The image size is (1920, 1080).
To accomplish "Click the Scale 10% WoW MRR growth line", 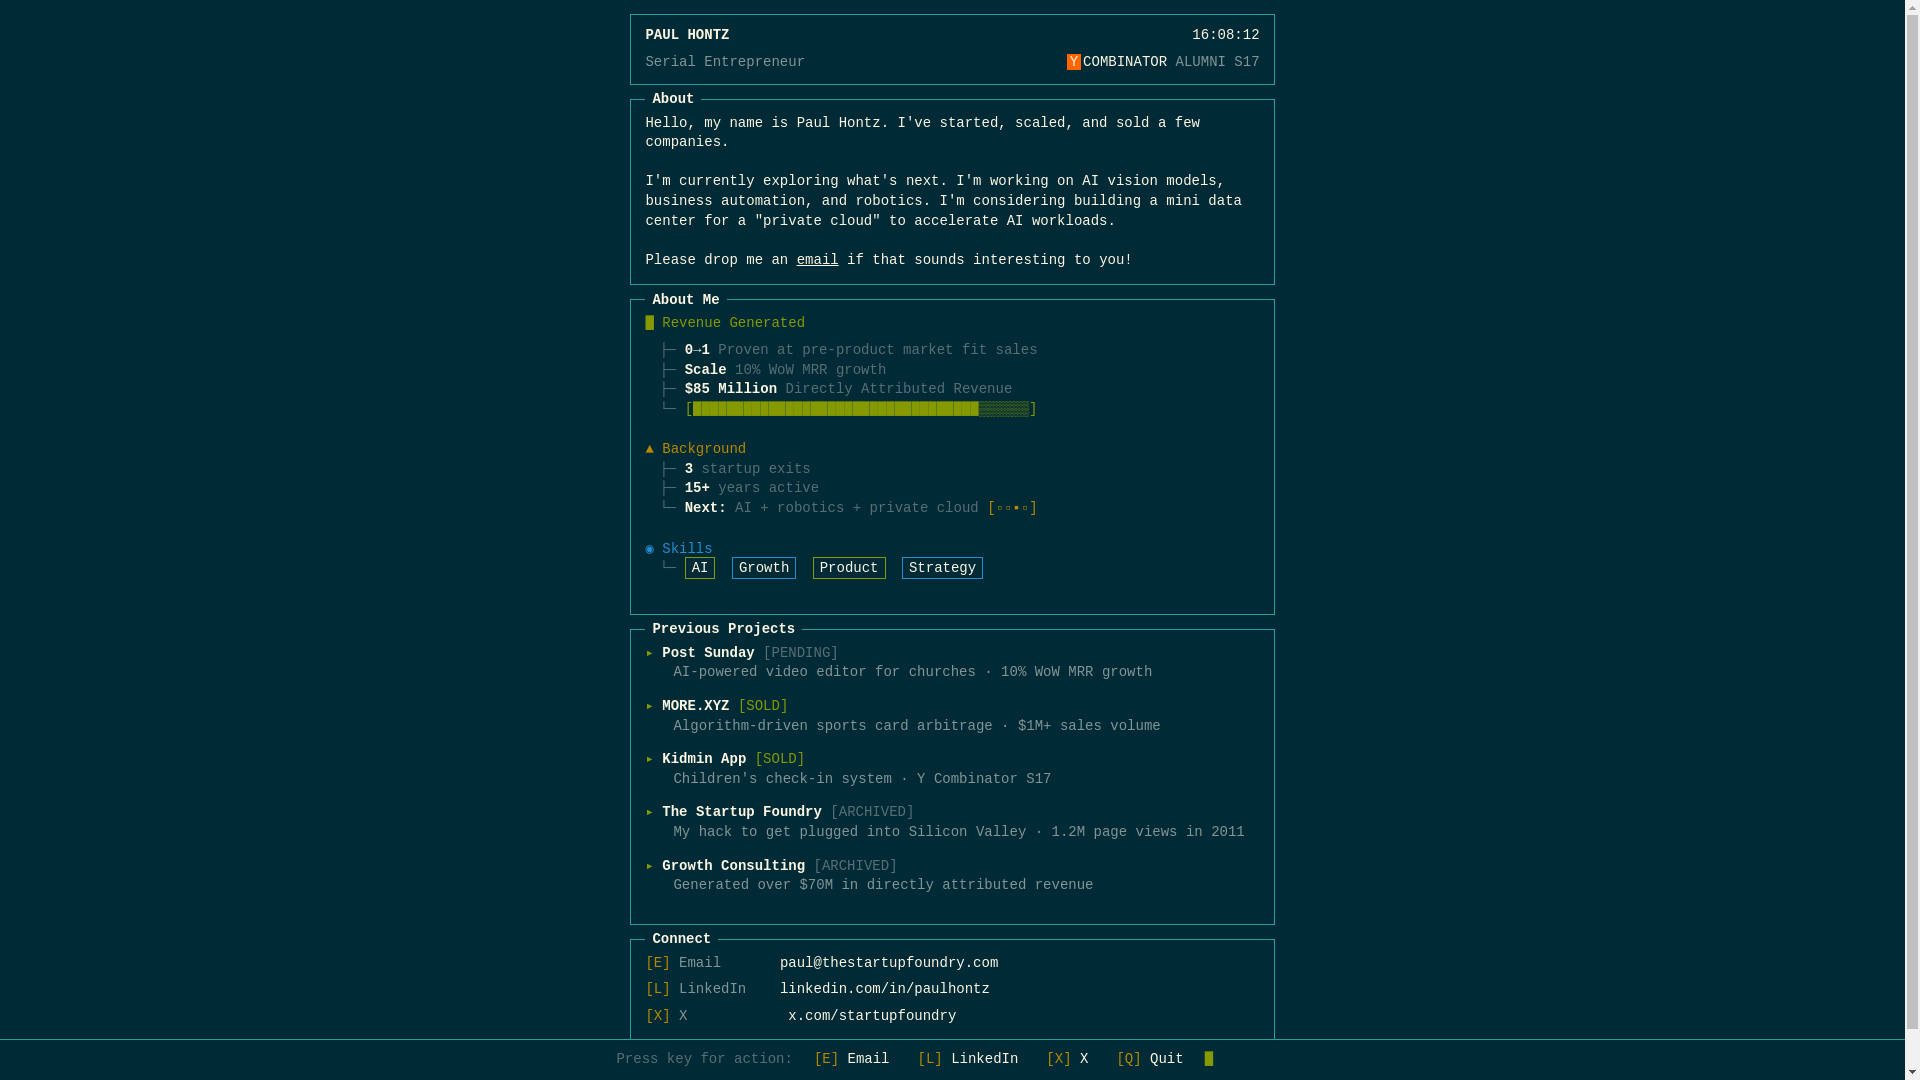I will pyautogui.click(x=785, y=370).
